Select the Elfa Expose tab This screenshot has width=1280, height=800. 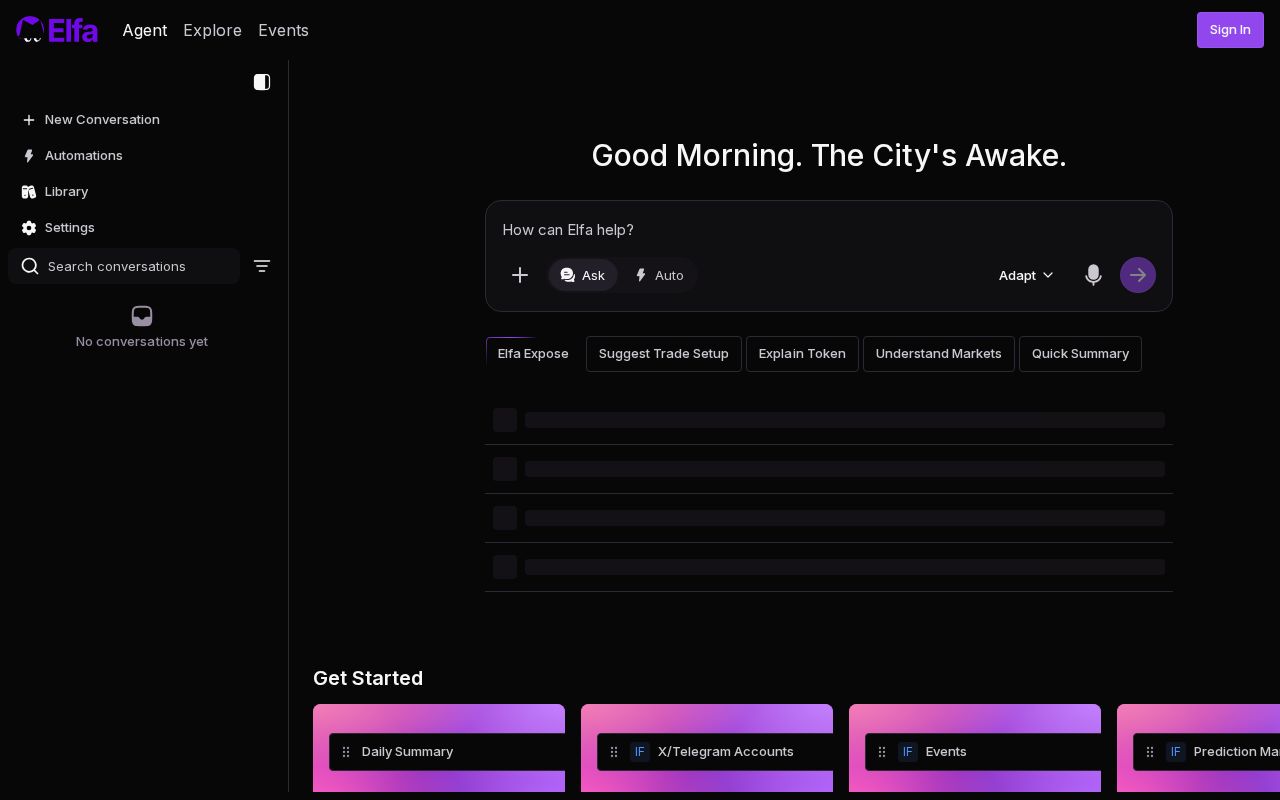[x=533, y=354]
